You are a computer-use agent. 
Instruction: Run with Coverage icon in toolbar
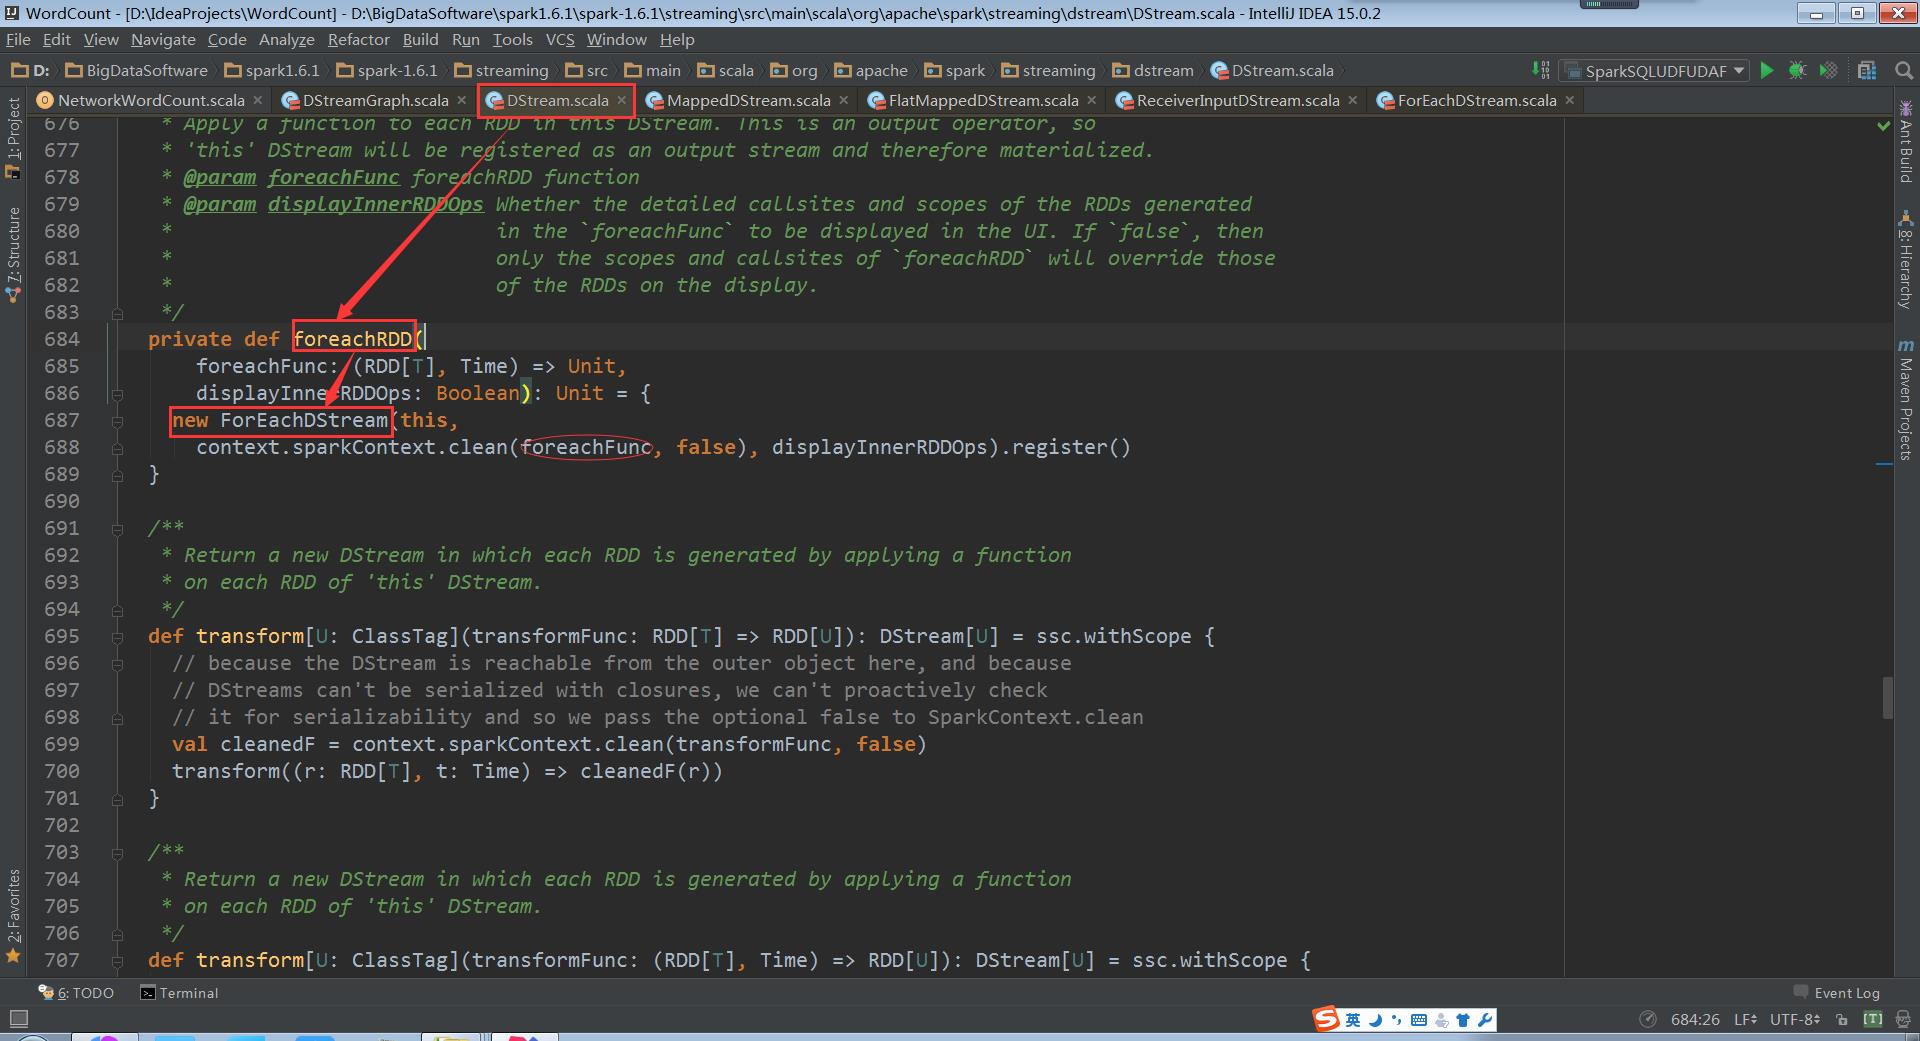1828,70
